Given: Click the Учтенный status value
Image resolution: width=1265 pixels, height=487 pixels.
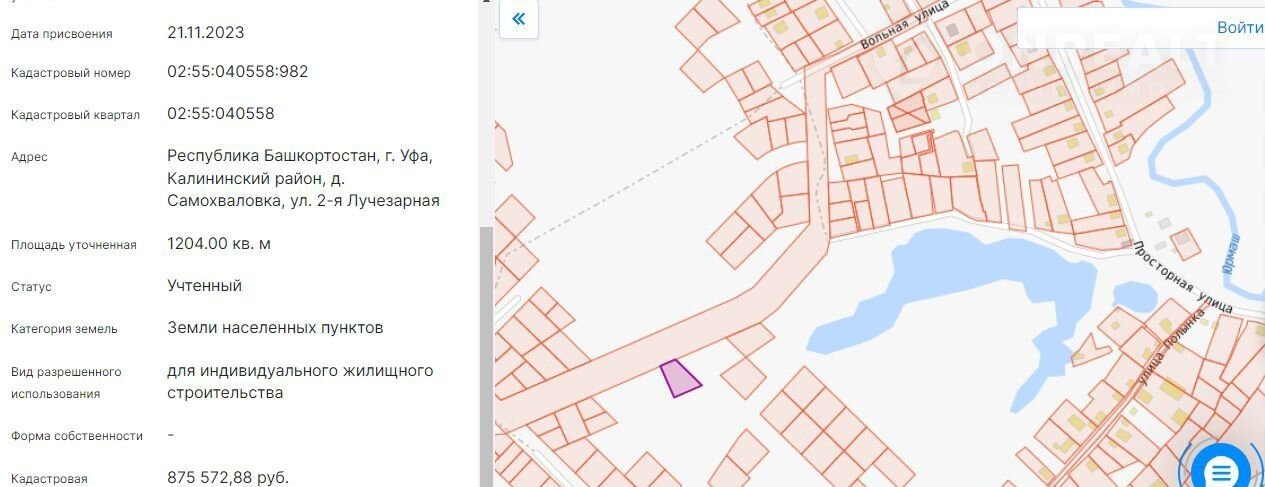Looking at the screenshot, I should (x=204, y=286).
